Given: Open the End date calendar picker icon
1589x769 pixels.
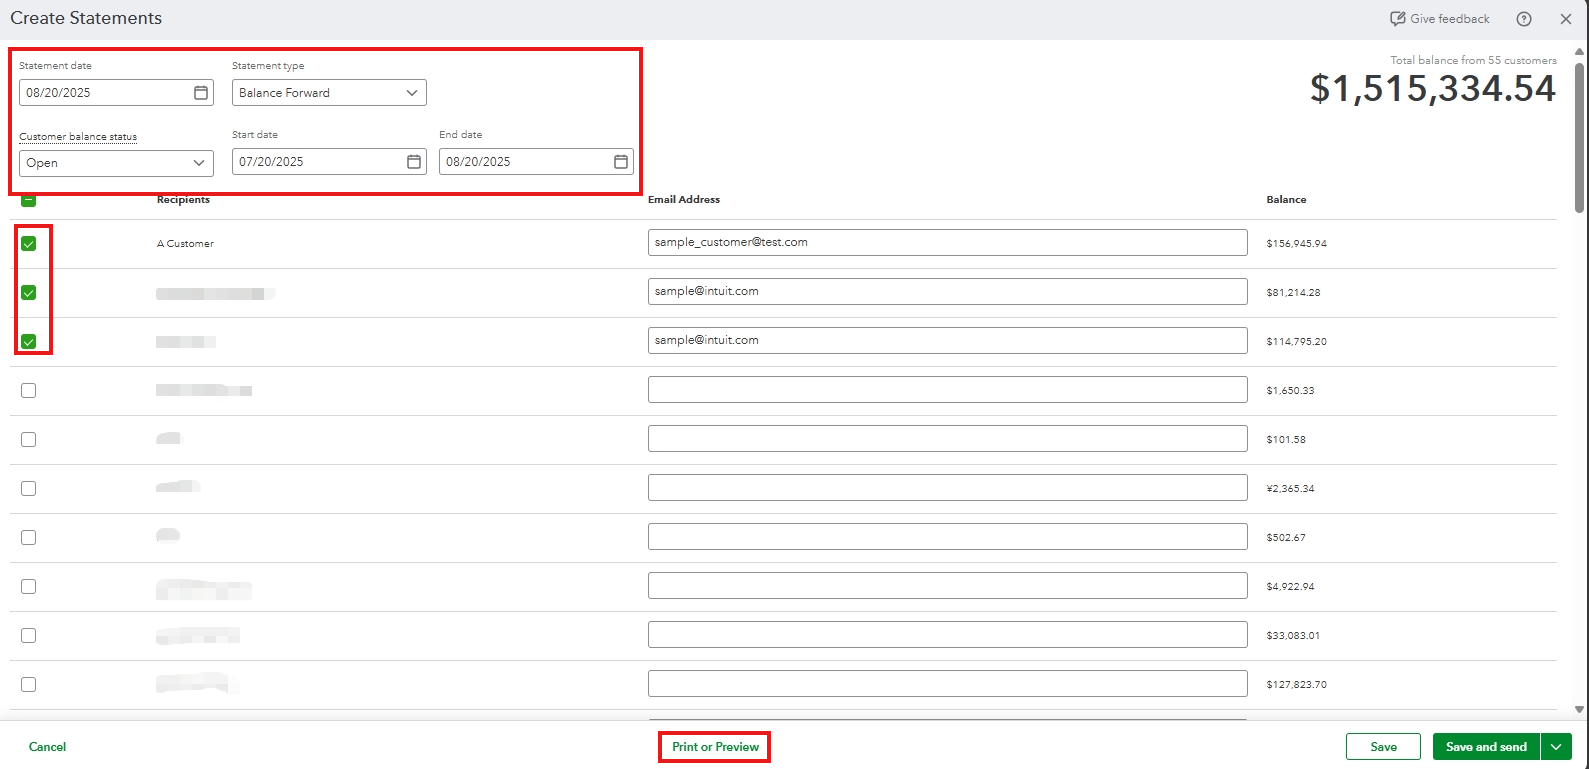Looking at the screenshot, I should pos(621,162).
